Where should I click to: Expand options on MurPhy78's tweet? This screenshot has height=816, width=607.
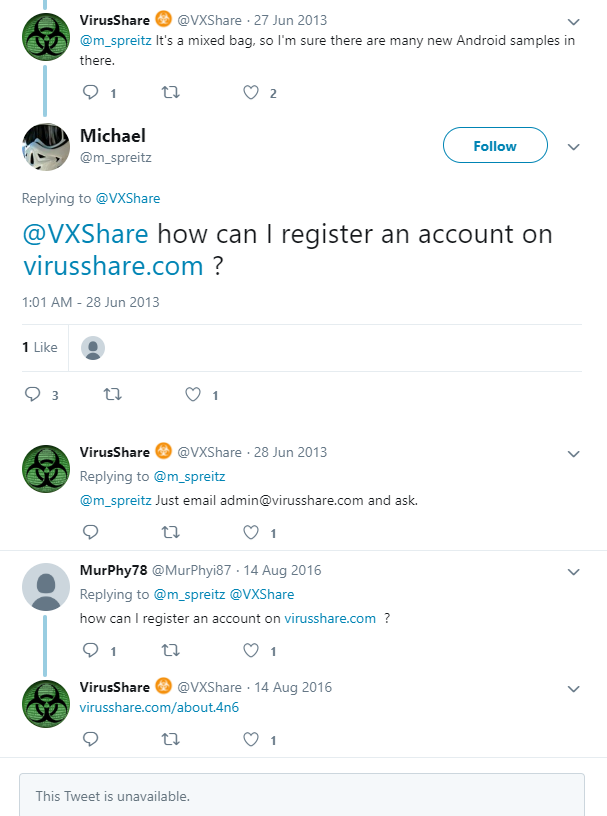[574, 571]
